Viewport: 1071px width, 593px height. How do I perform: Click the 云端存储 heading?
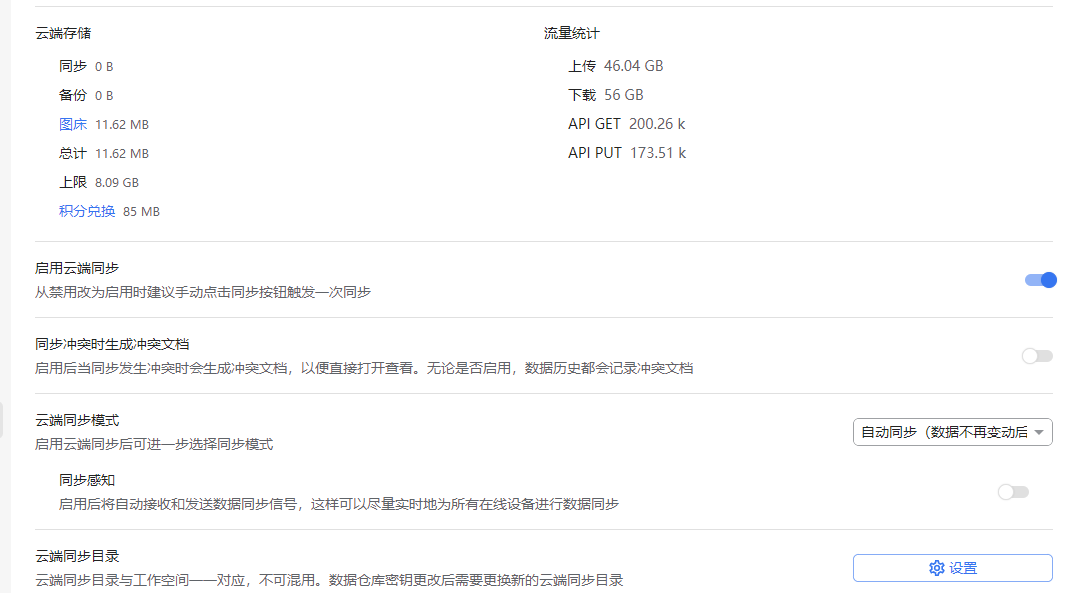point(63,33)
